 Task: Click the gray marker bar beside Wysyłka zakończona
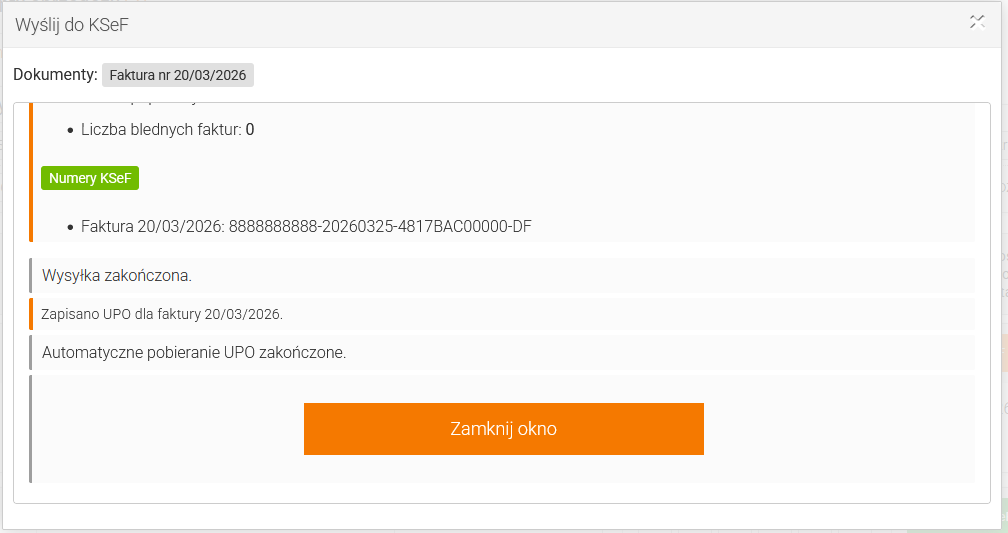(31, 275)
